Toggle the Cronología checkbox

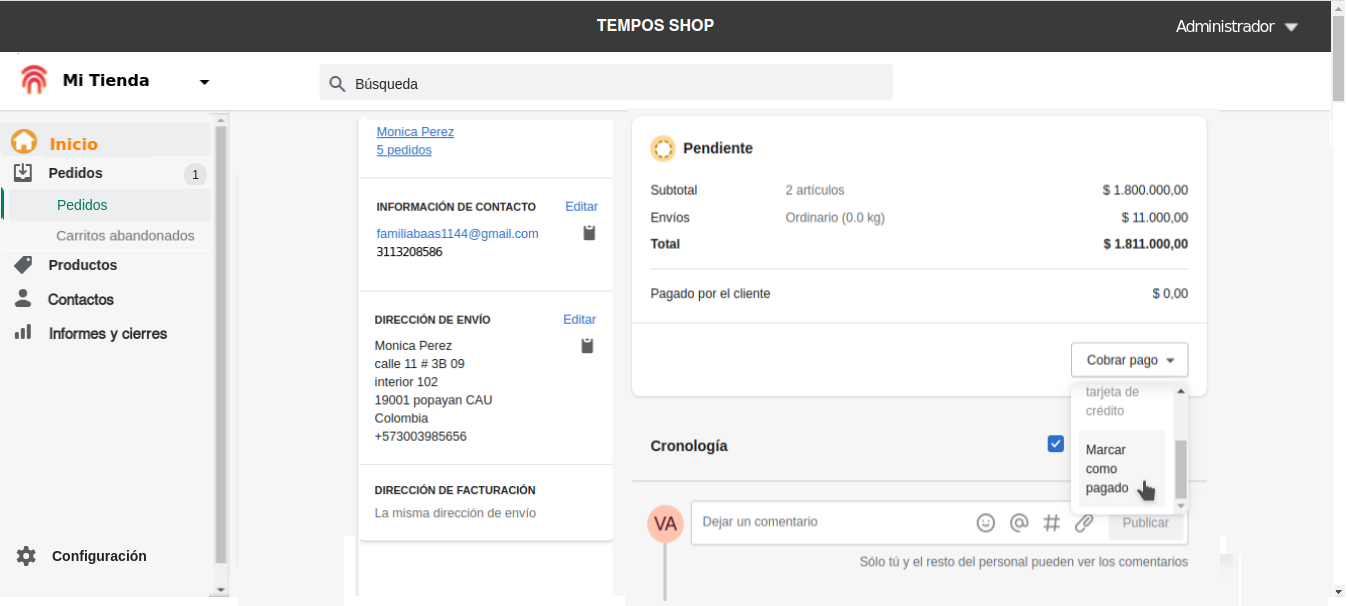(1055, 443)
